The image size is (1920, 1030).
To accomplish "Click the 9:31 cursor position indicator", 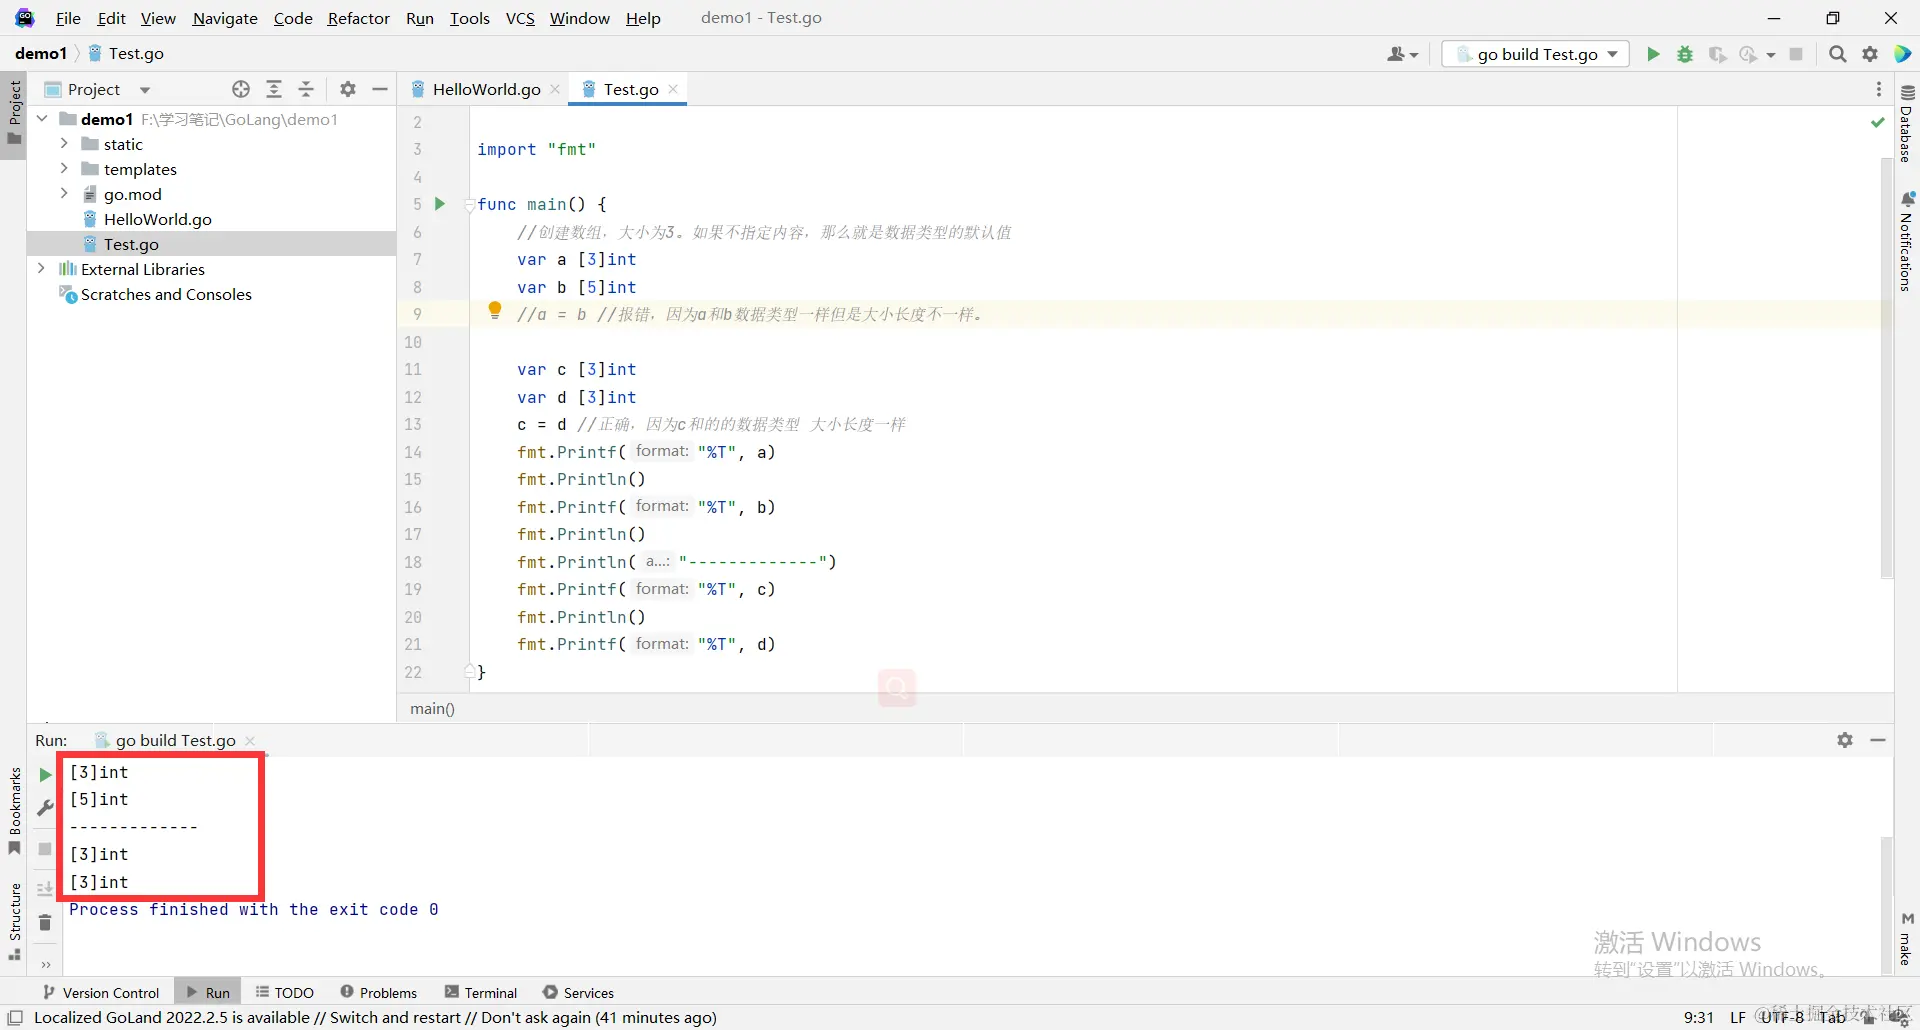I will click(1698, 1017).
